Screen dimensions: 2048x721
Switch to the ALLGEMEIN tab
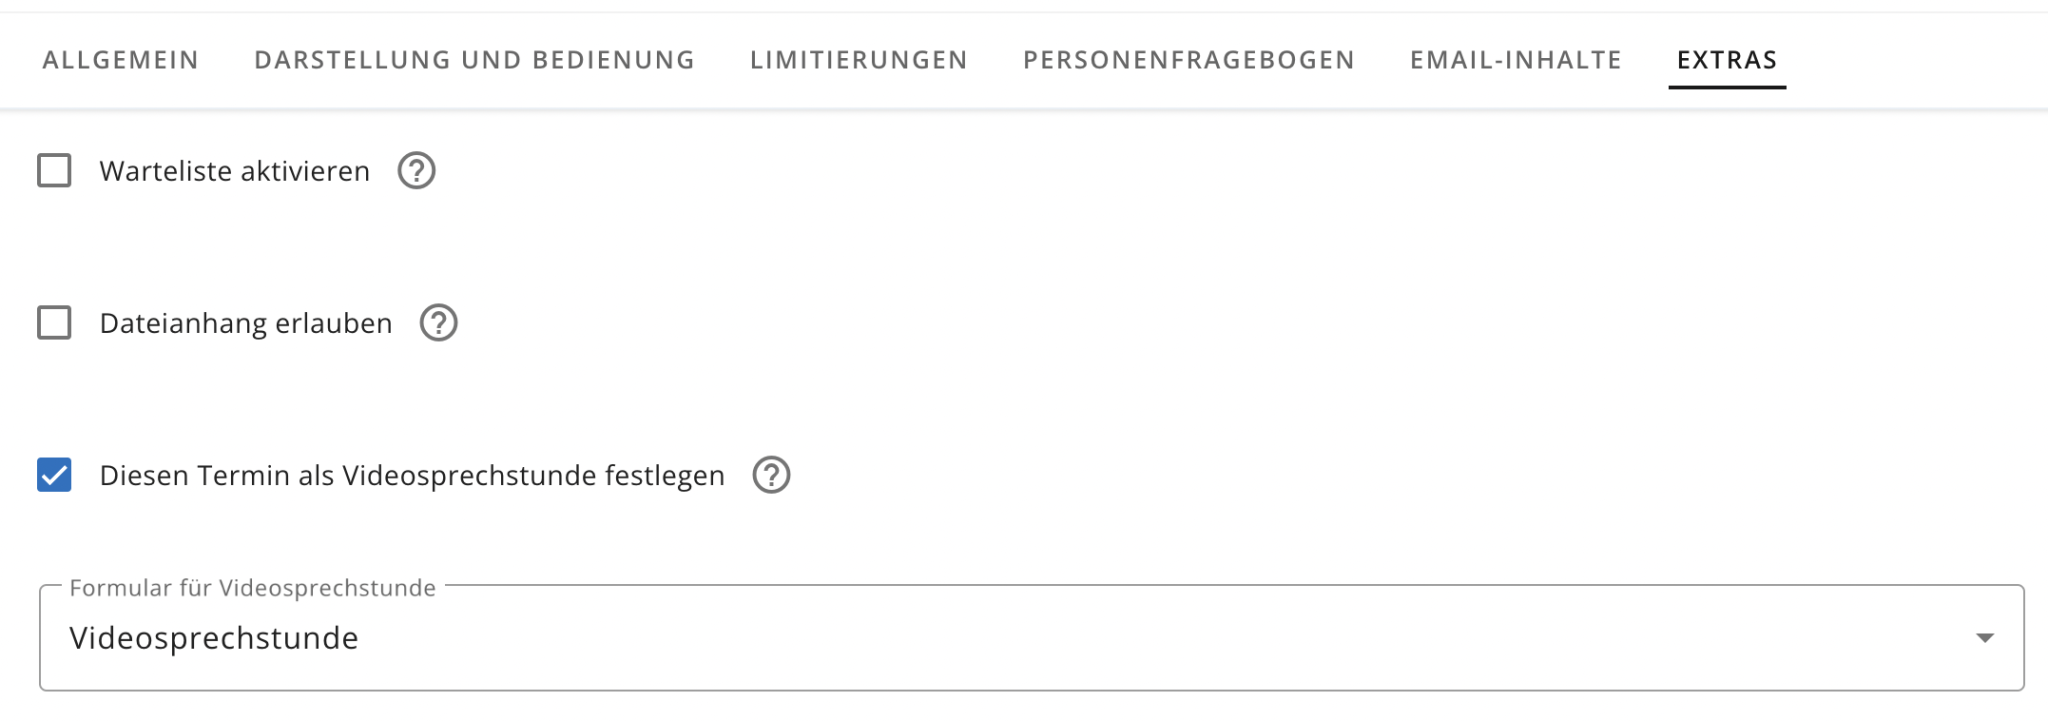click(120, 60)
